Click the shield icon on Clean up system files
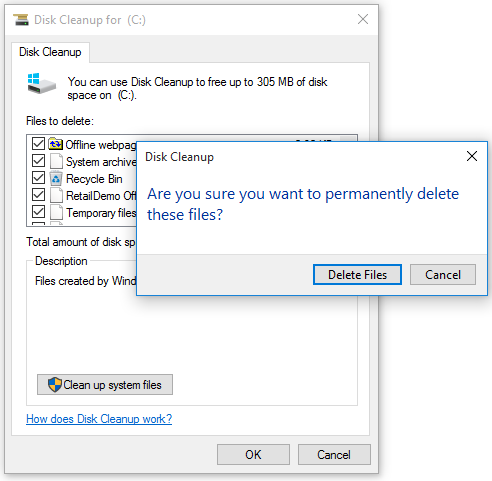492x481 pixels. [x=55, y=385]
